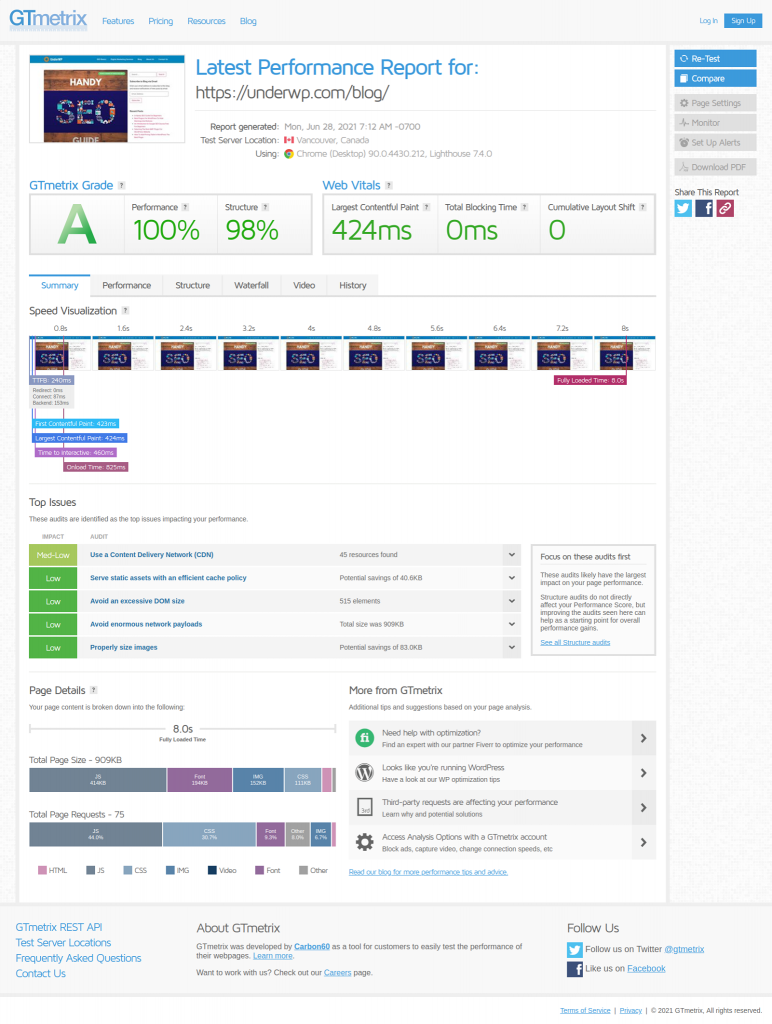
Task: Click Set Up Alerts button
Action: pyautogui.click(x=715, y=142)
